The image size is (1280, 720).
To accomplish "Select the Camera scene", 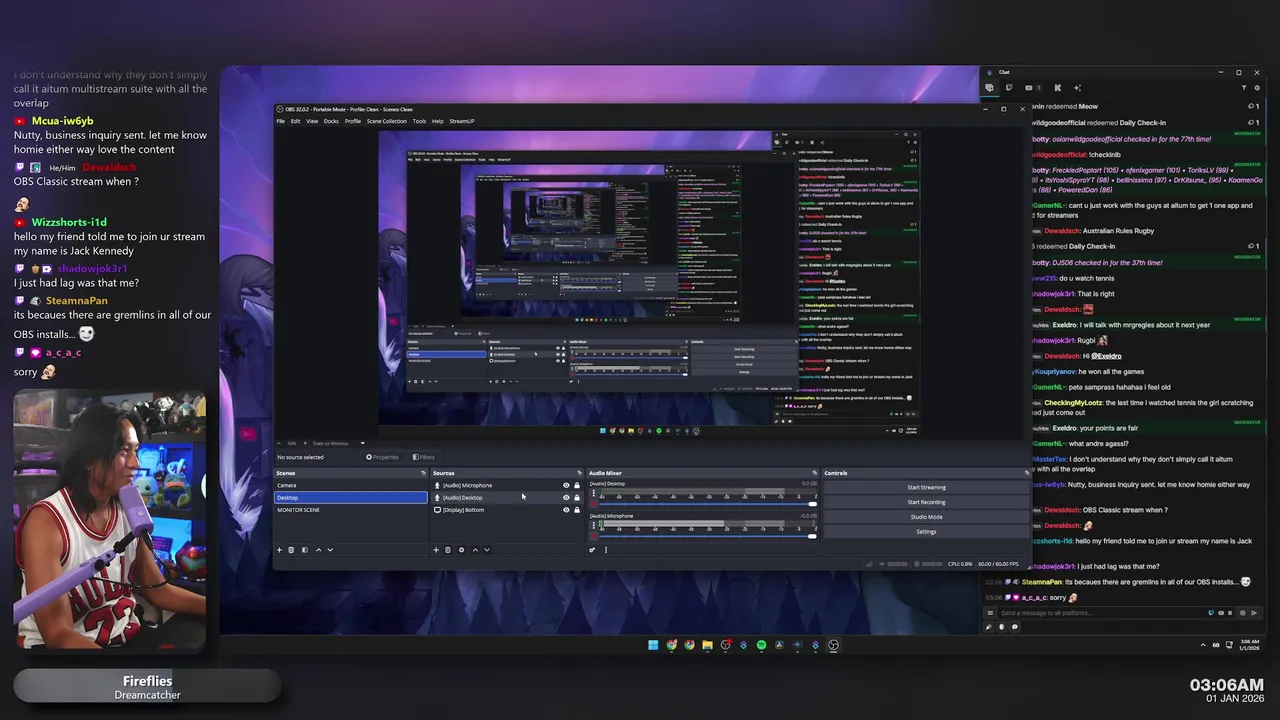I will (x=351, y=485).
